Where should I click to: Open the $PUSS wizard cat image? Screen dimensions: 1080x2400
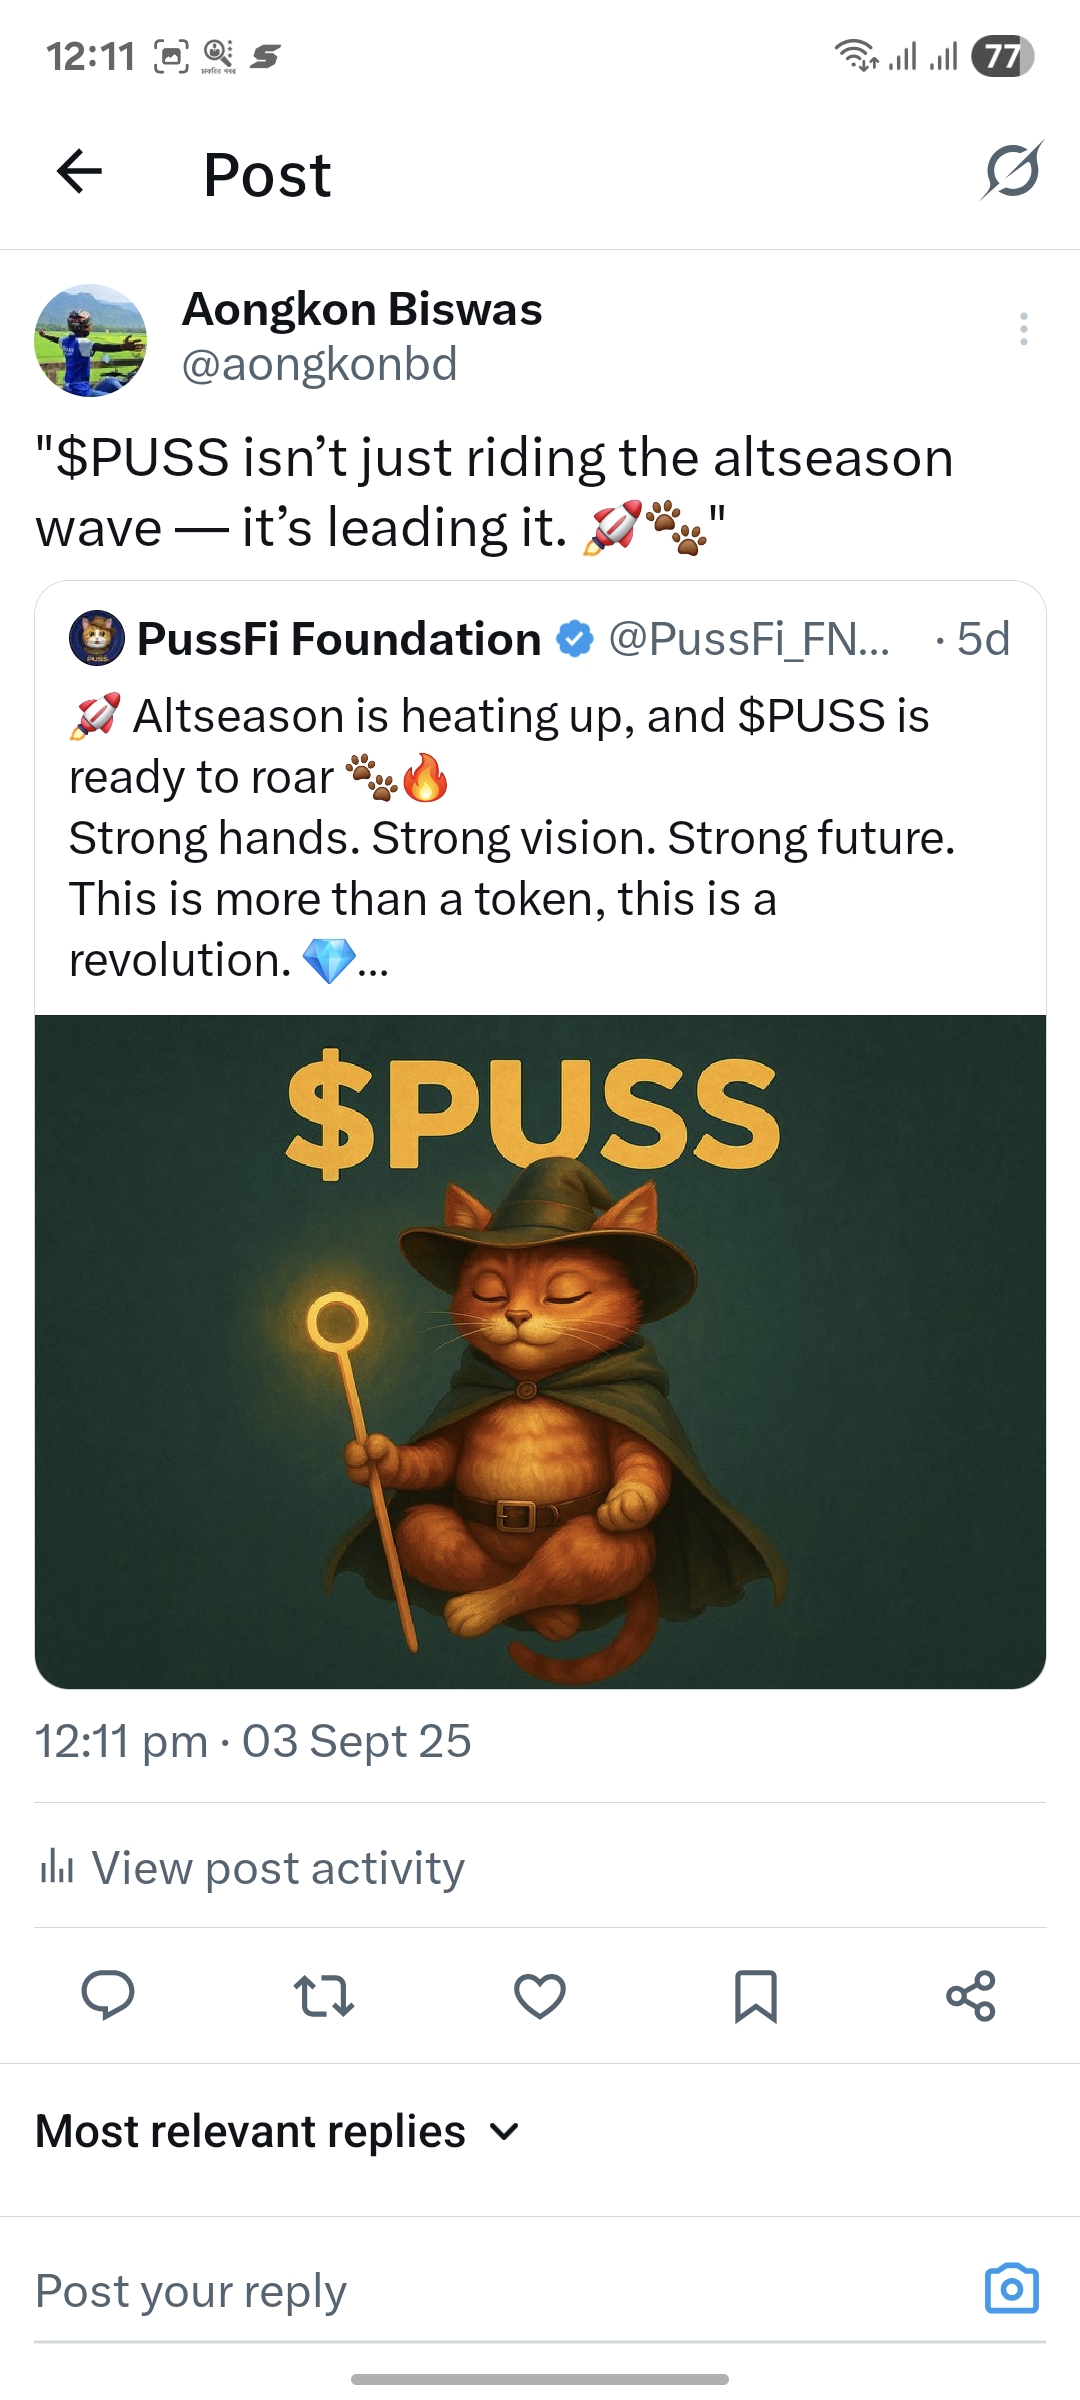click(540, 1351)
